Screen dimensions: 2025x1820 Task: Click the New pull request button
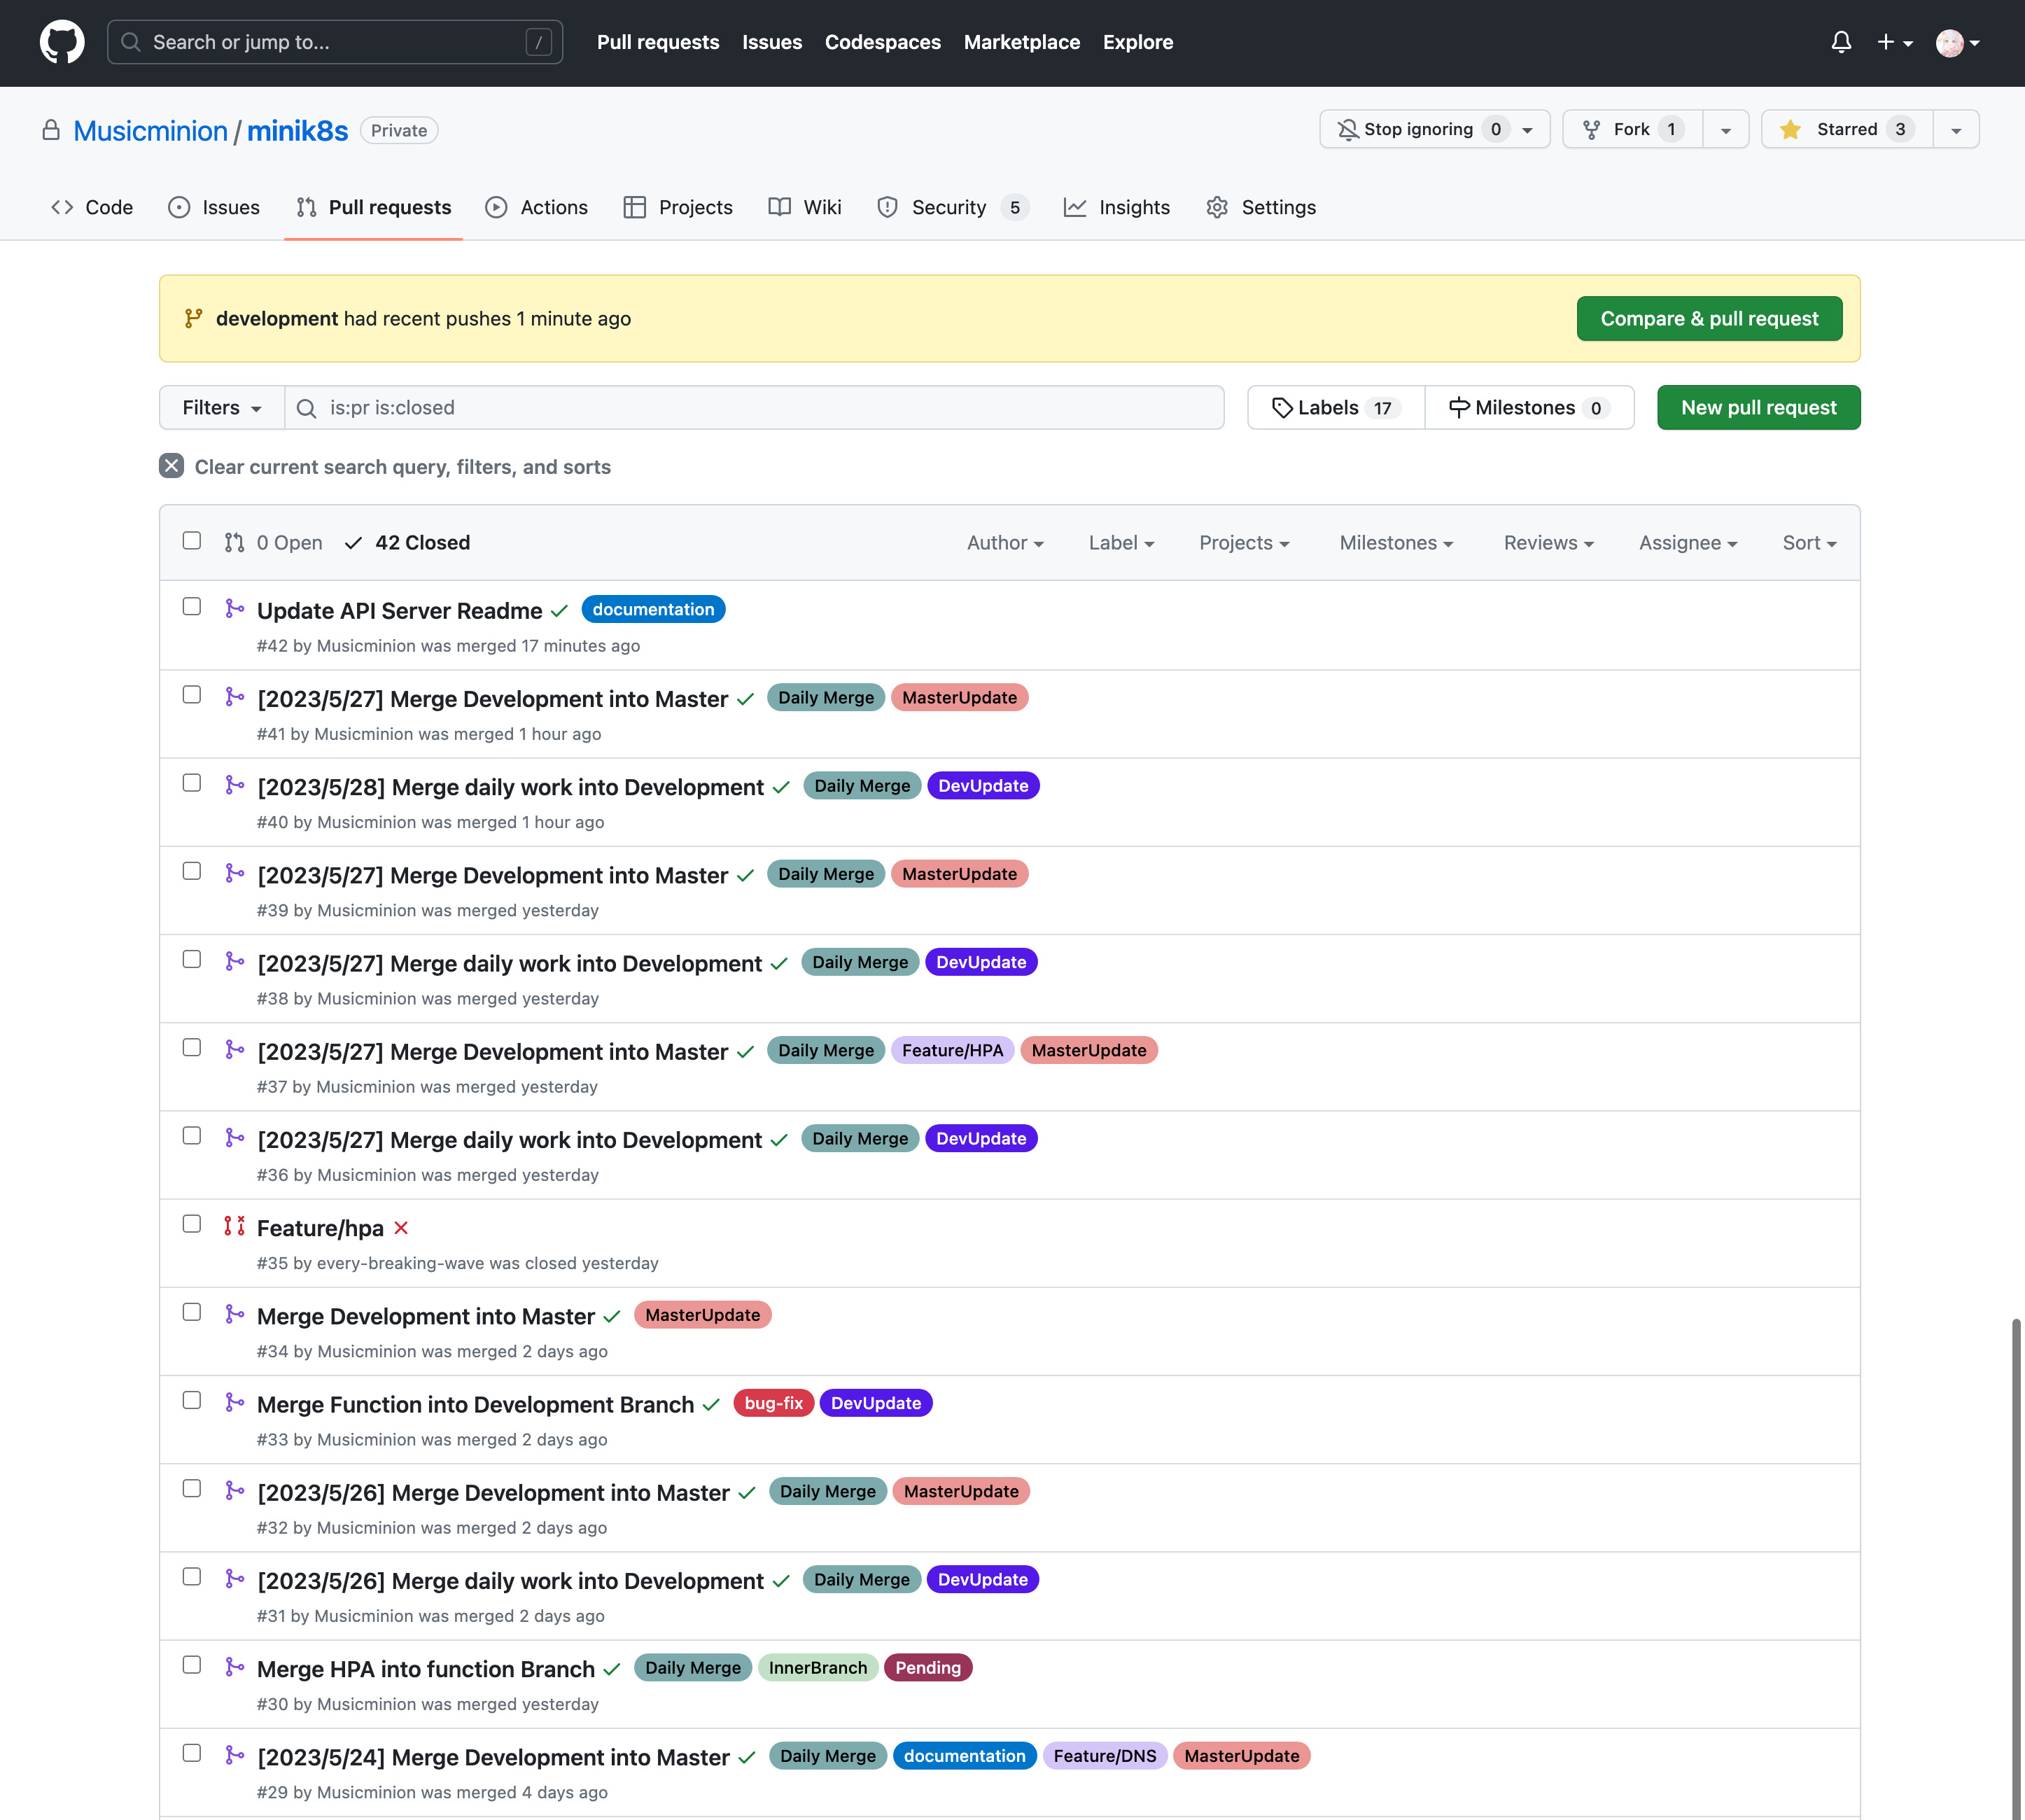coord(1758,407)
